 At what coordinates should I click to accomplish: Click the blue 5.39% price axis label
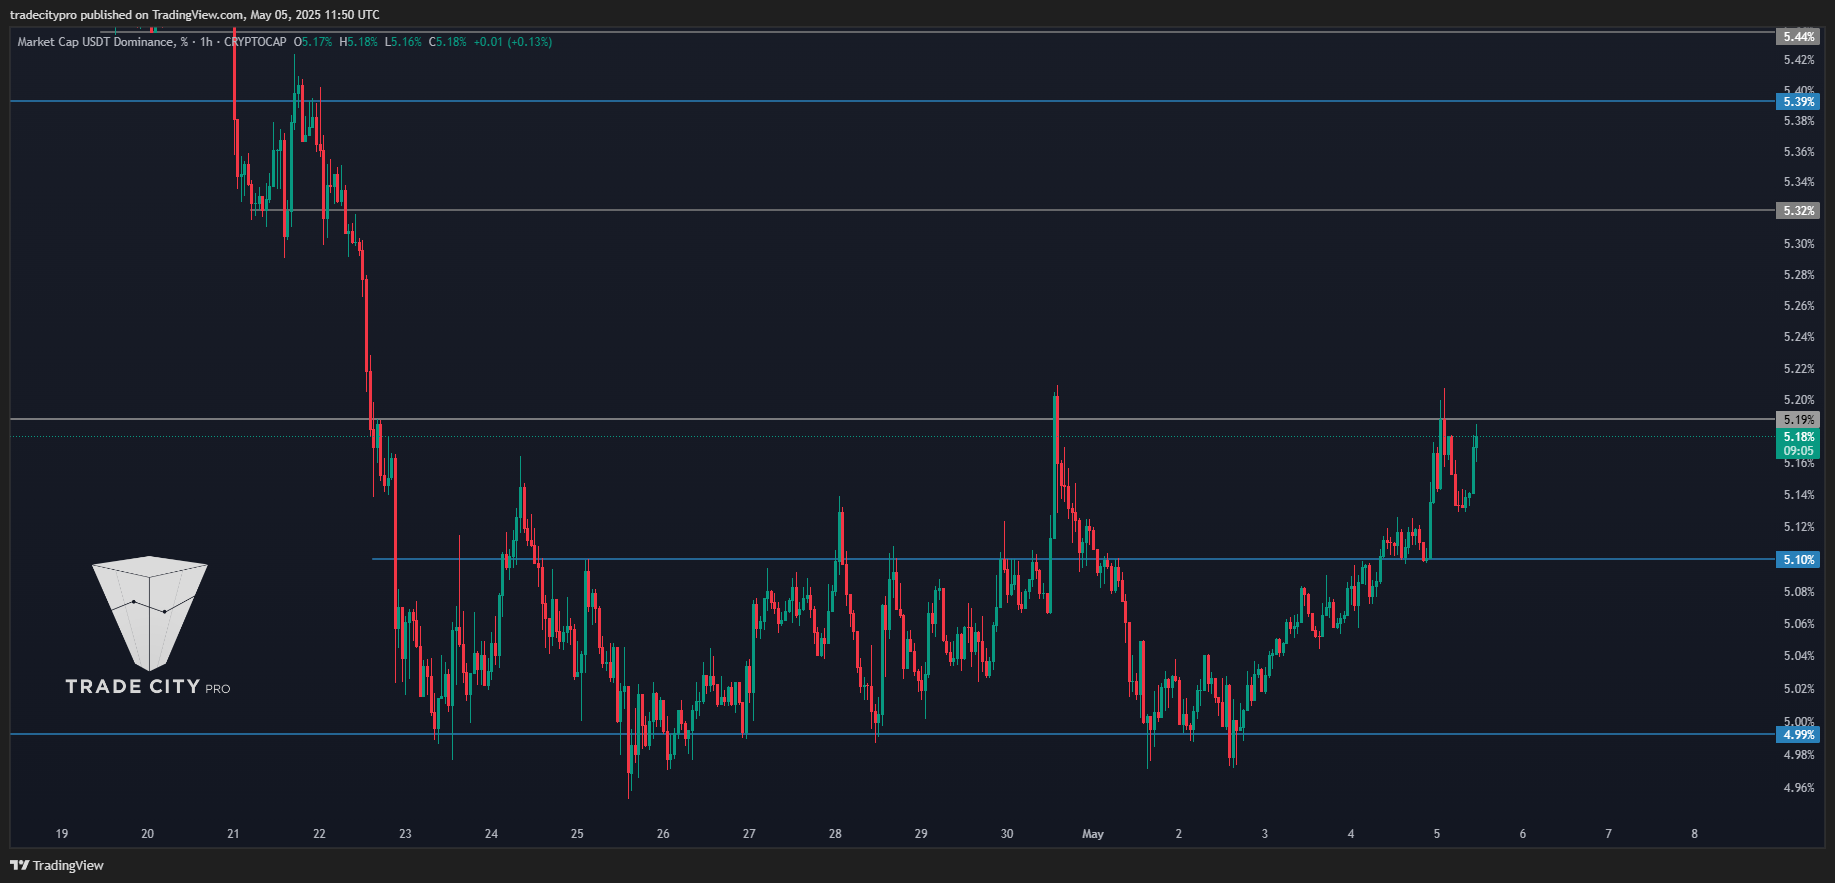[x=1798, y=102]
